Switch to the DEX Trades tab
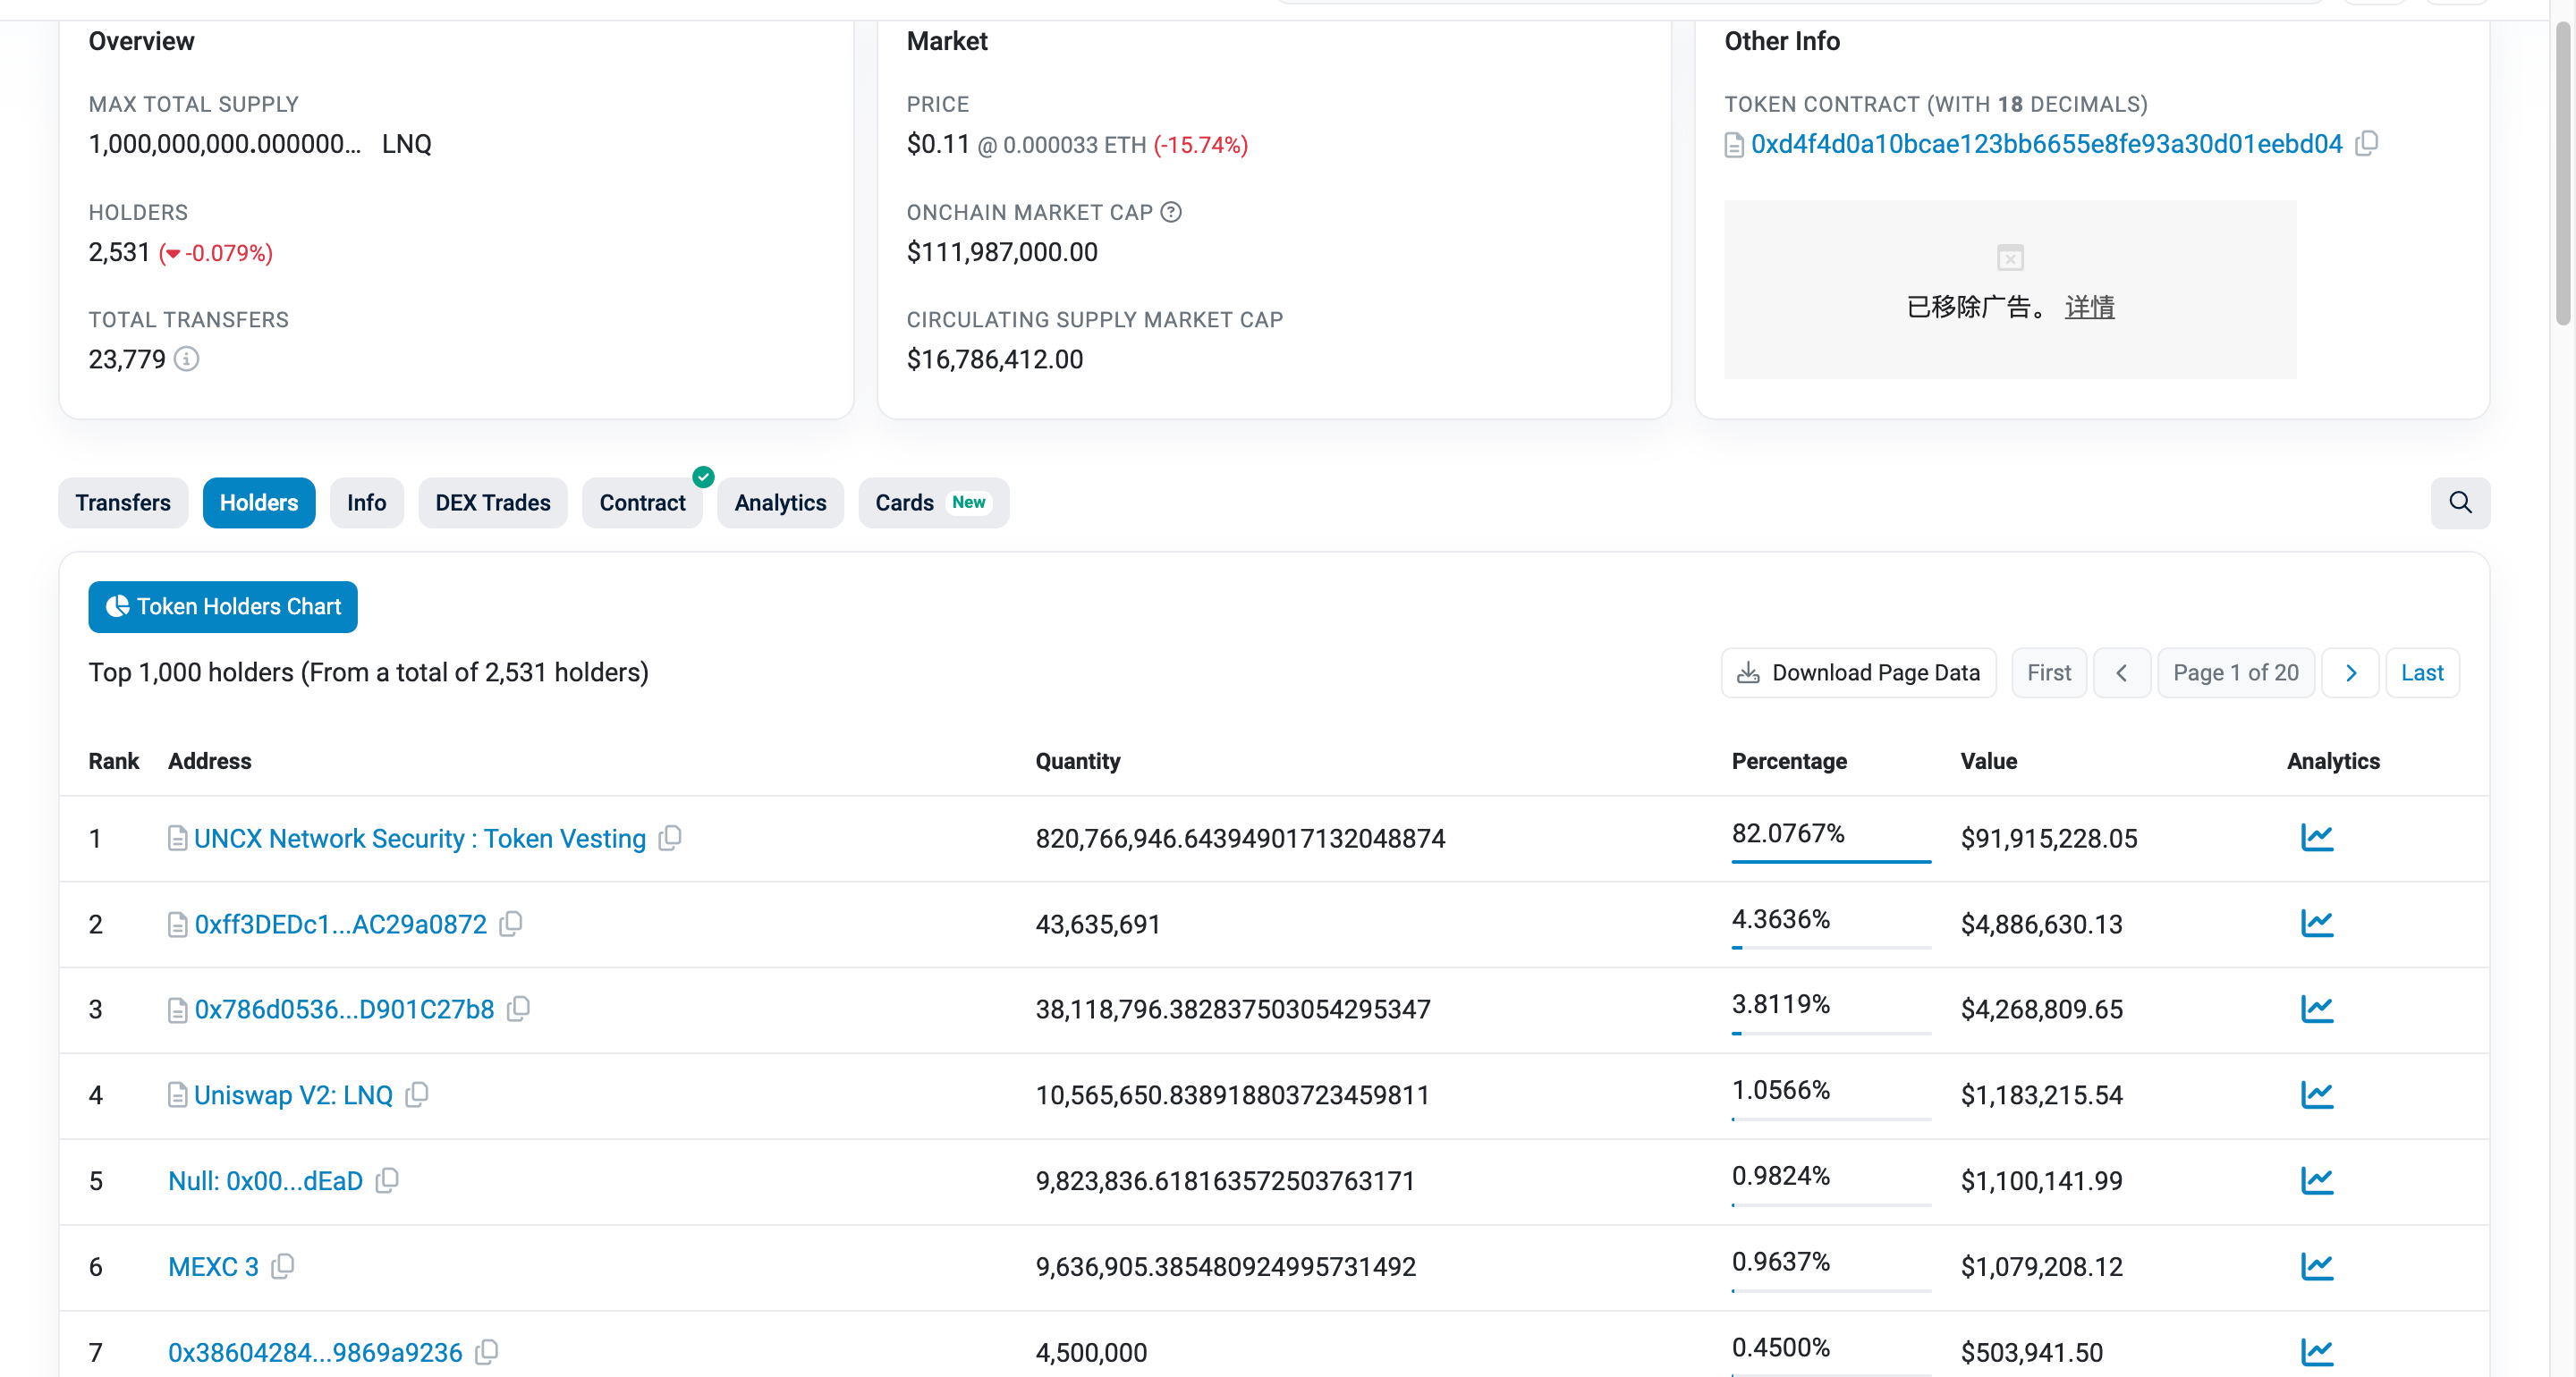2576x1377 pixels. (491, 503)
